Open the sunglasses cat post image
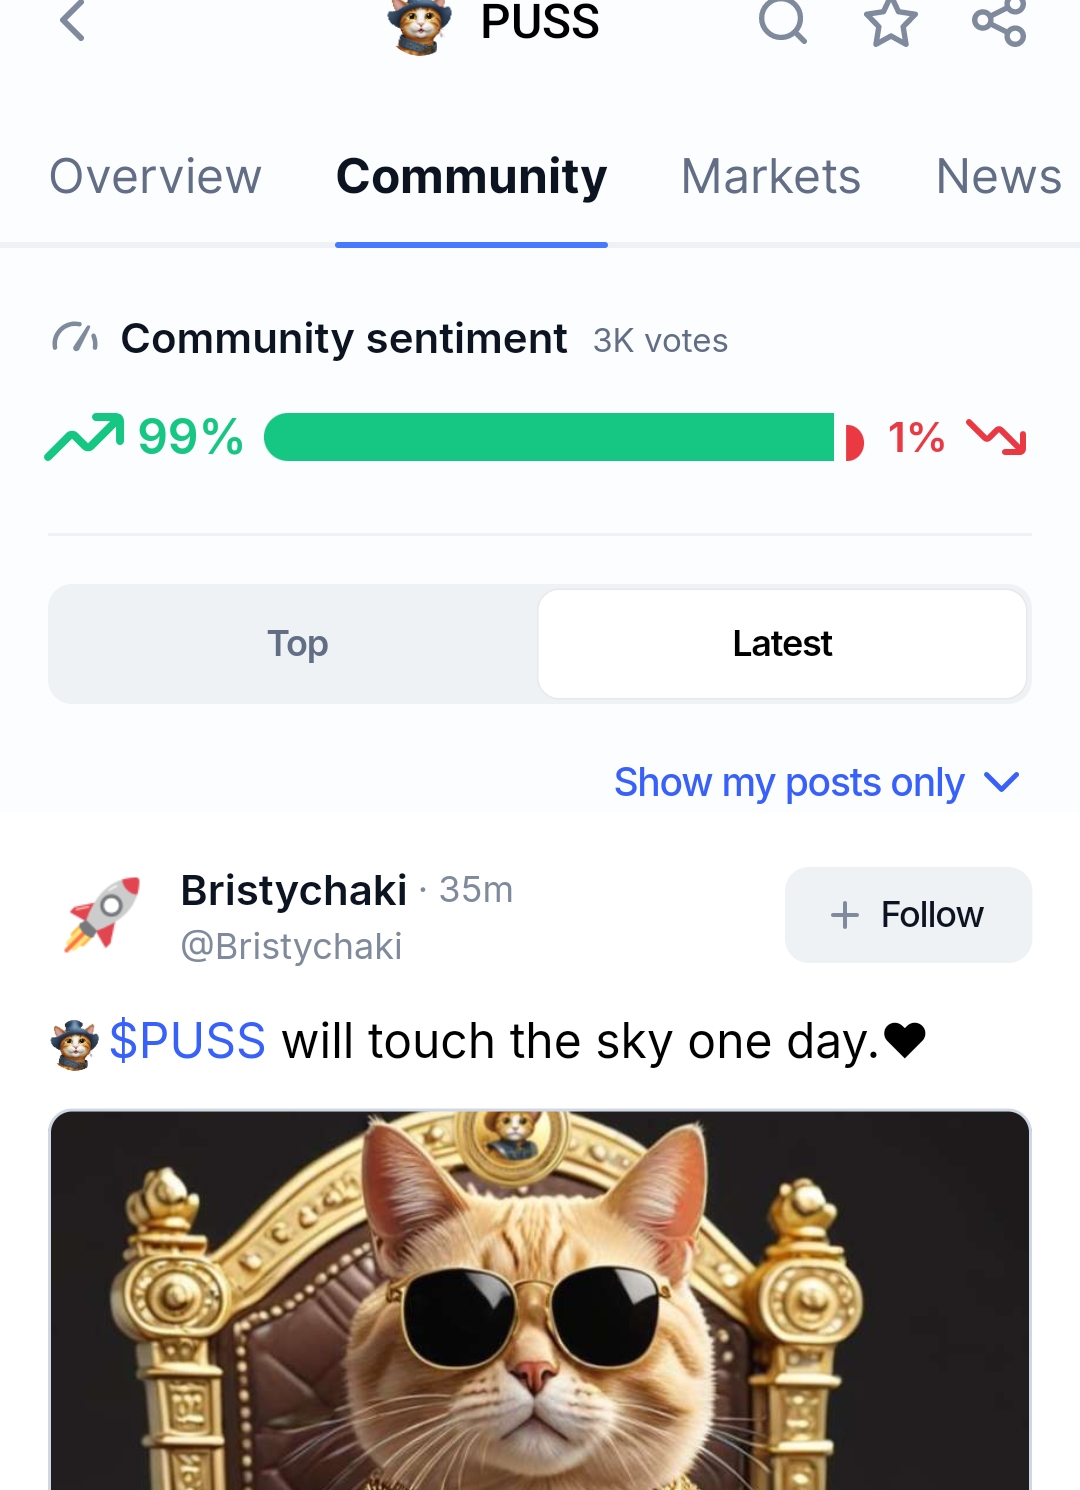The width and height of the screenshot is (1080, 1490). coord(540,1300)
